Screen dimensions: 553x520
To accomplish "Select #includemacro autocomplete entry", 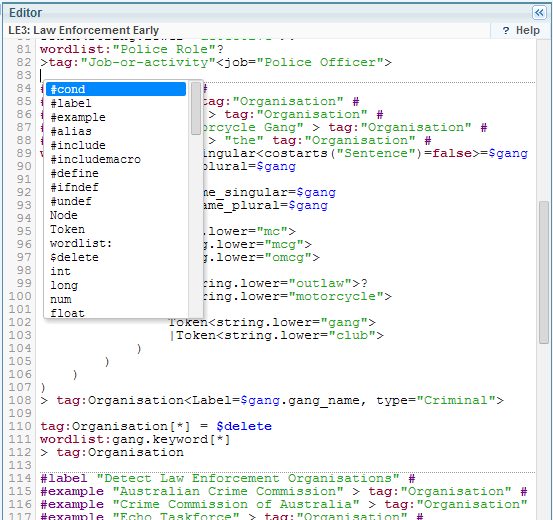I will tap(116, 159).
